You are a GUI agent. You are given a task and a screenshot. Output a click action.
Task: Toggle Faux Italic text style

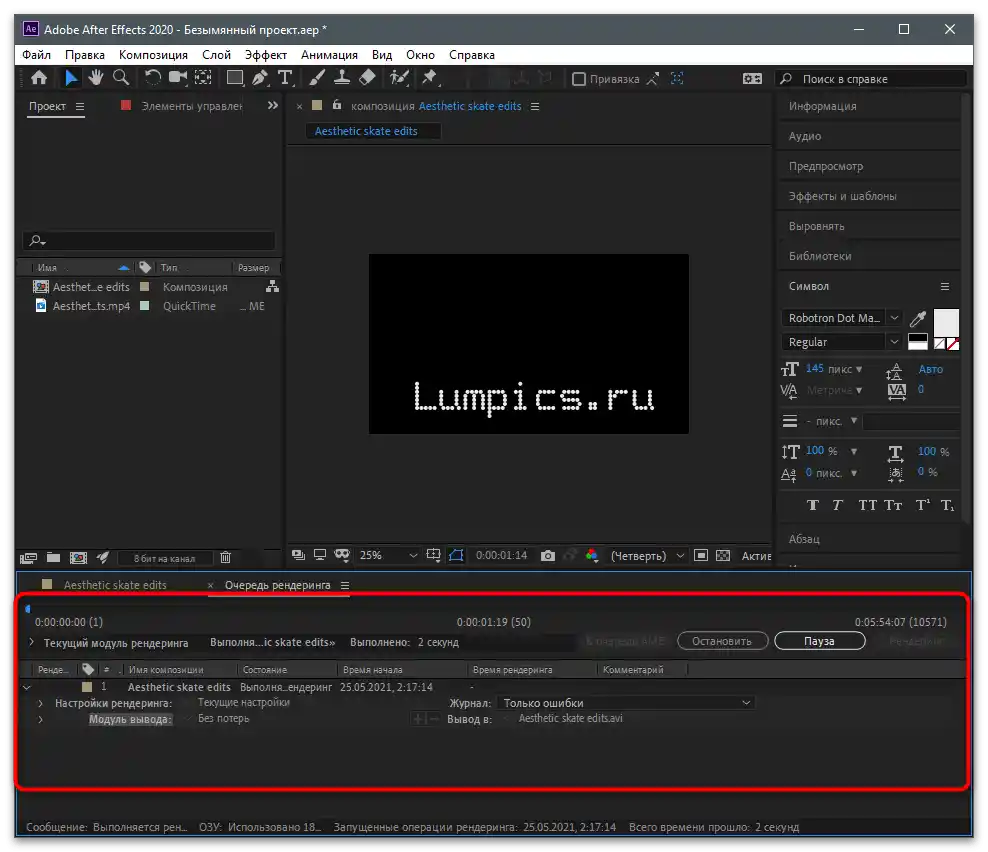tap(837, 505)
